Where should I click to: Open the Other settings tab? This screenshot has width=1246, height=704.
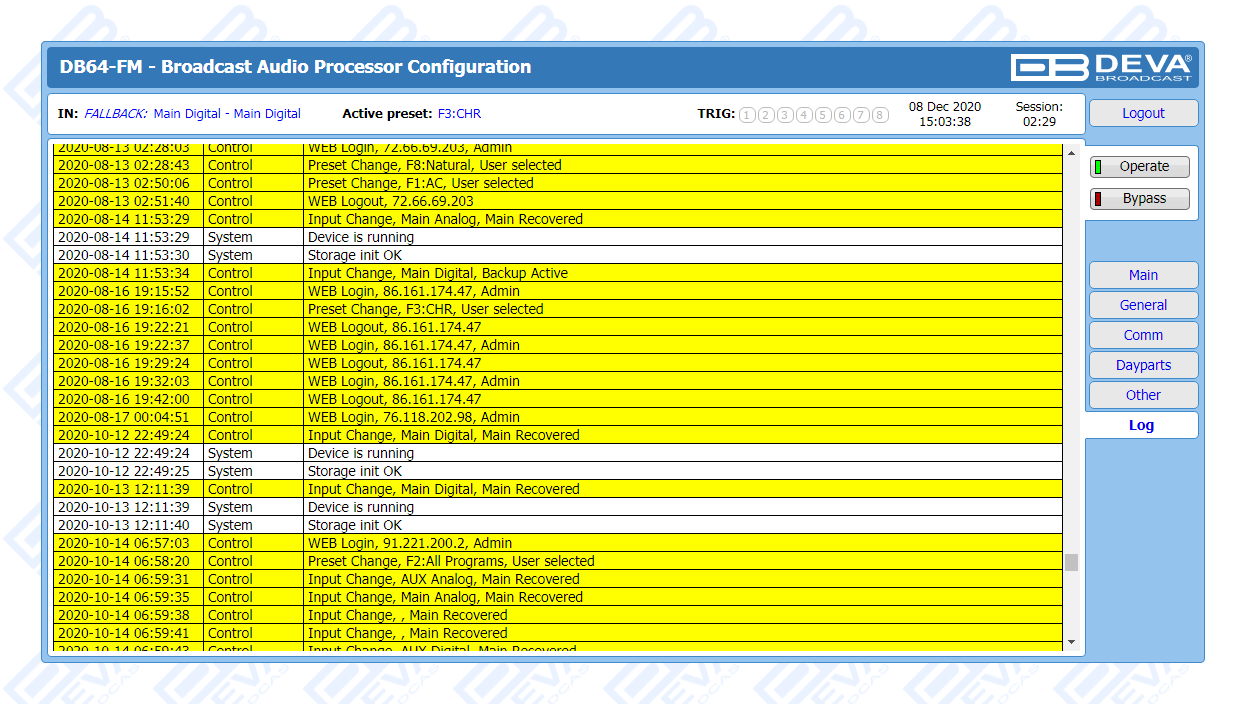[1142, 395]
